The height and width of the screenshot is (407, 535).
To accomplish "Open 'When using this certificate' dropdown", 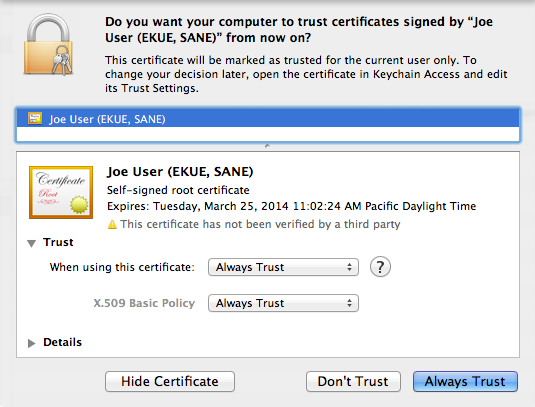I will click(283, 267).
